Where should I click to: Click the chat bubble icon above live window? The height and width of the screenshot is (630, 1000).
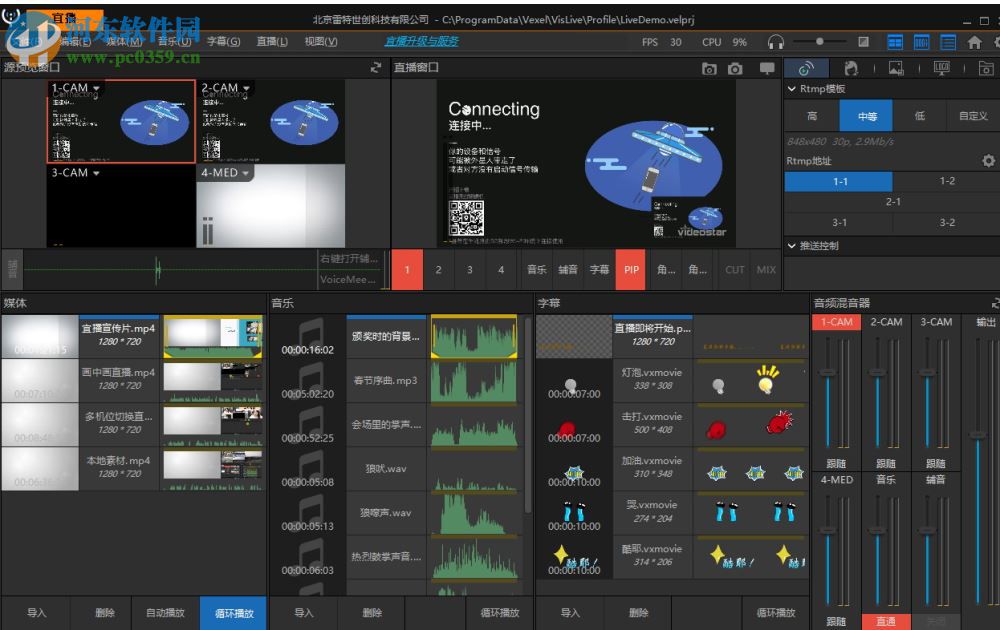click(x=767, y=68)
